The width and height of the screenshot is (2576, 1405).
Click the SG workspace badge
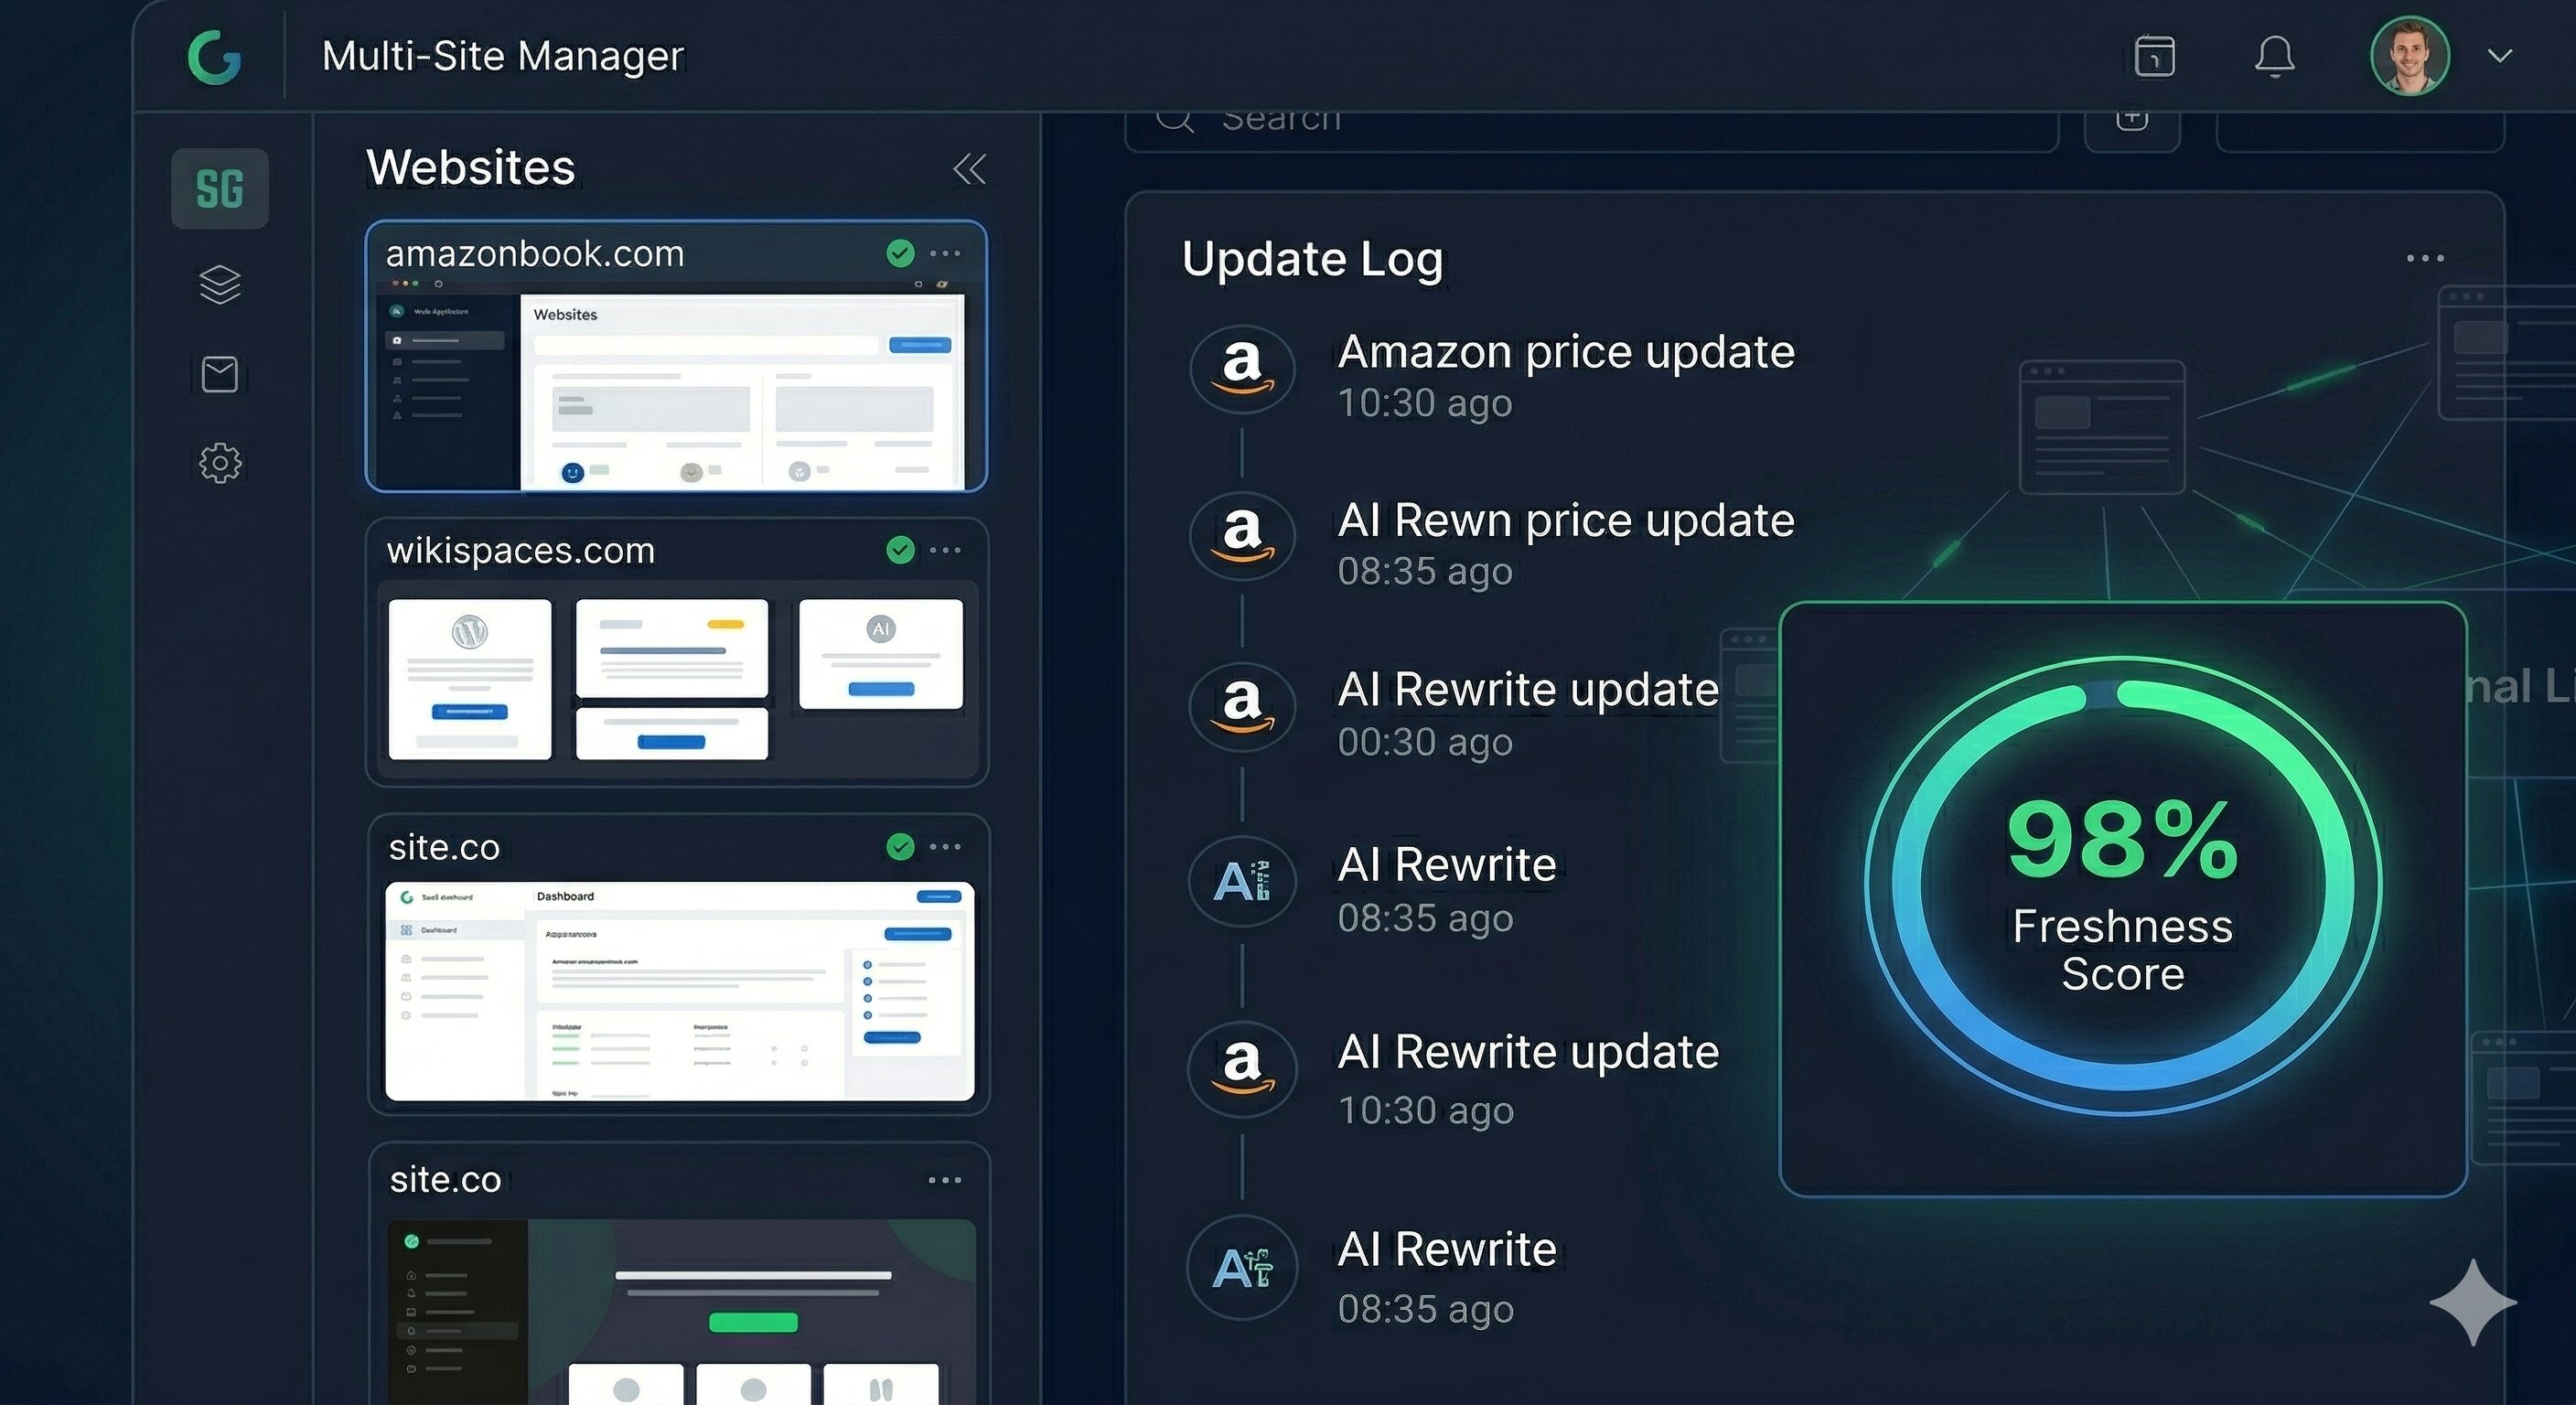(x=220, y=189)
